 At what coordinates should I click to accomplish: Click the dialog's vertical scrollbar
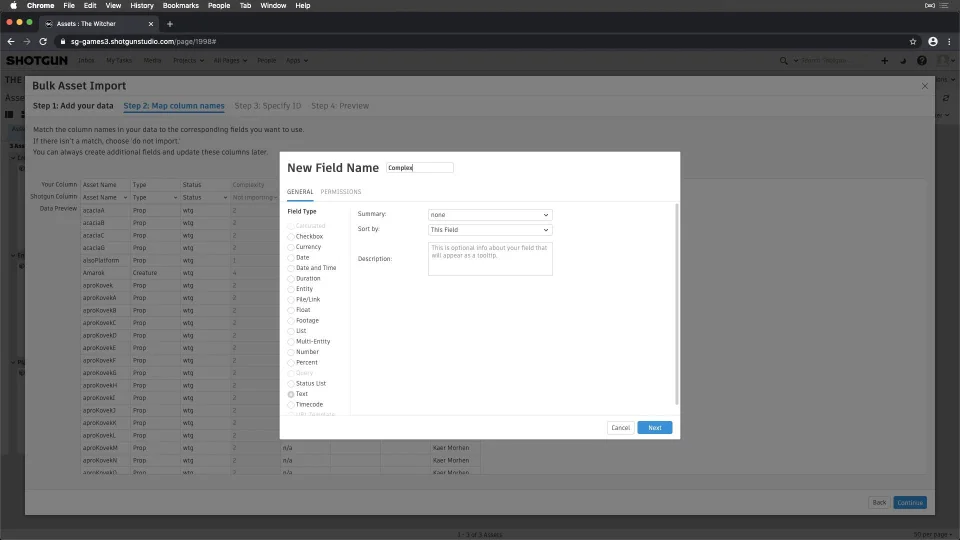(677, 304)
